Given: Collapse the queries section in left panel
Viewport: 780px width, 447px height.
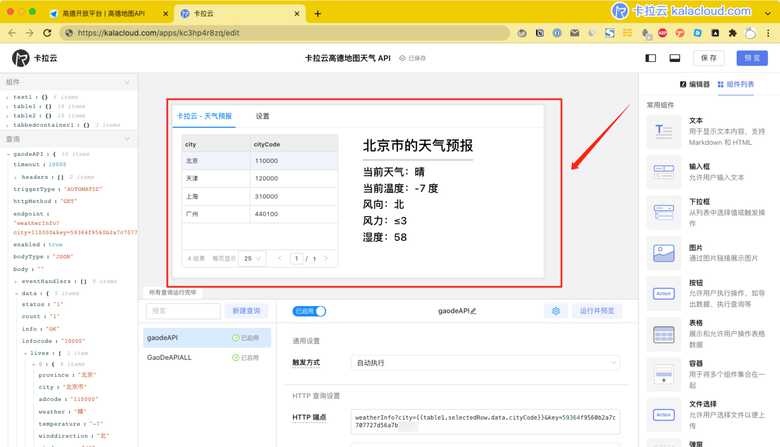Looking at the screenshot, I should point(127,139).
